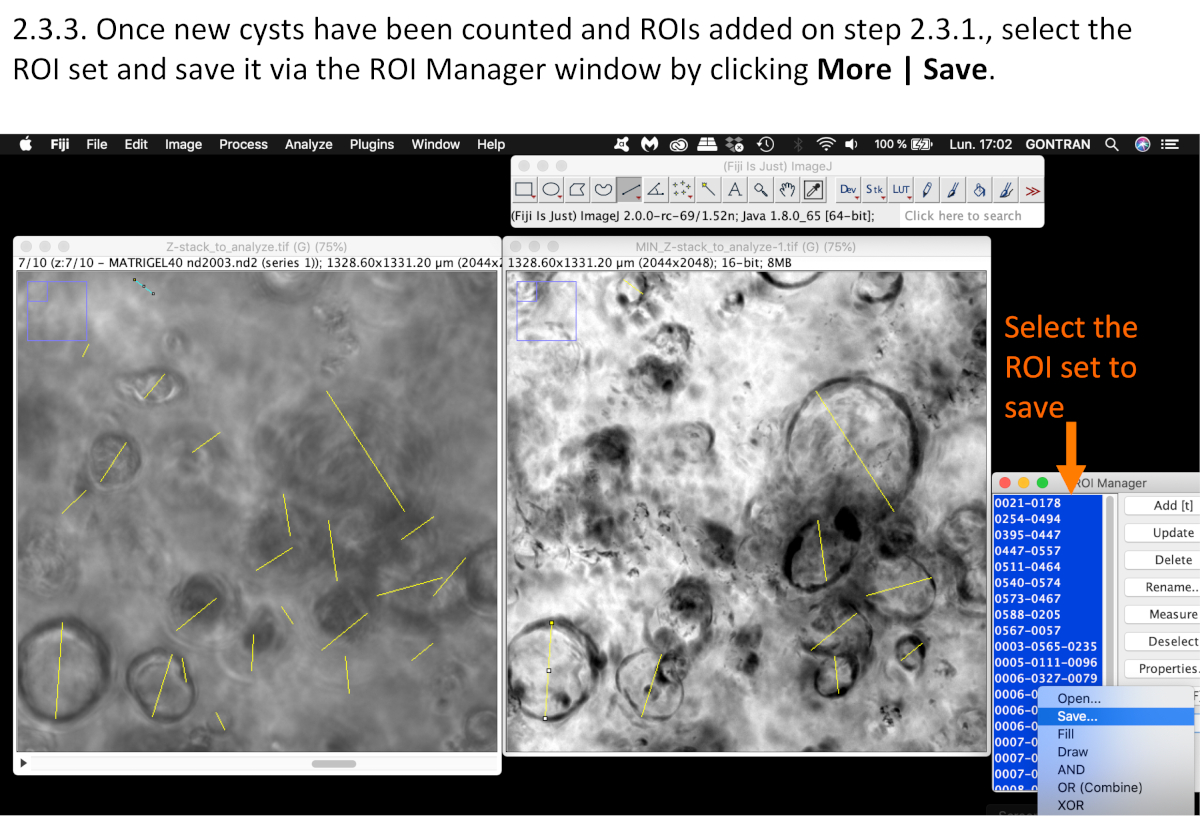Select ROI 0254-0494 in the list
This screenshot has width=1200, height=836.
click(1047, 519)
